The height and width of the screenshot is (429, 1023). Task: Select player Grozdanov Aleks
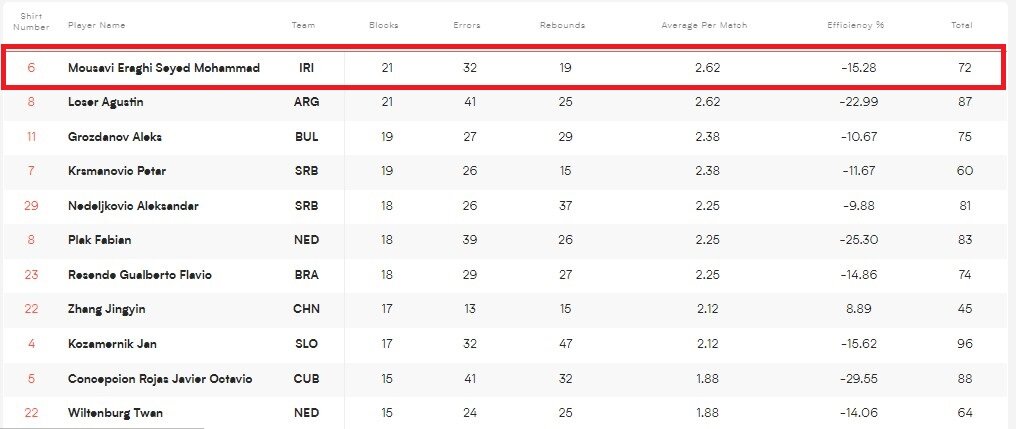(x=115, y=137)
